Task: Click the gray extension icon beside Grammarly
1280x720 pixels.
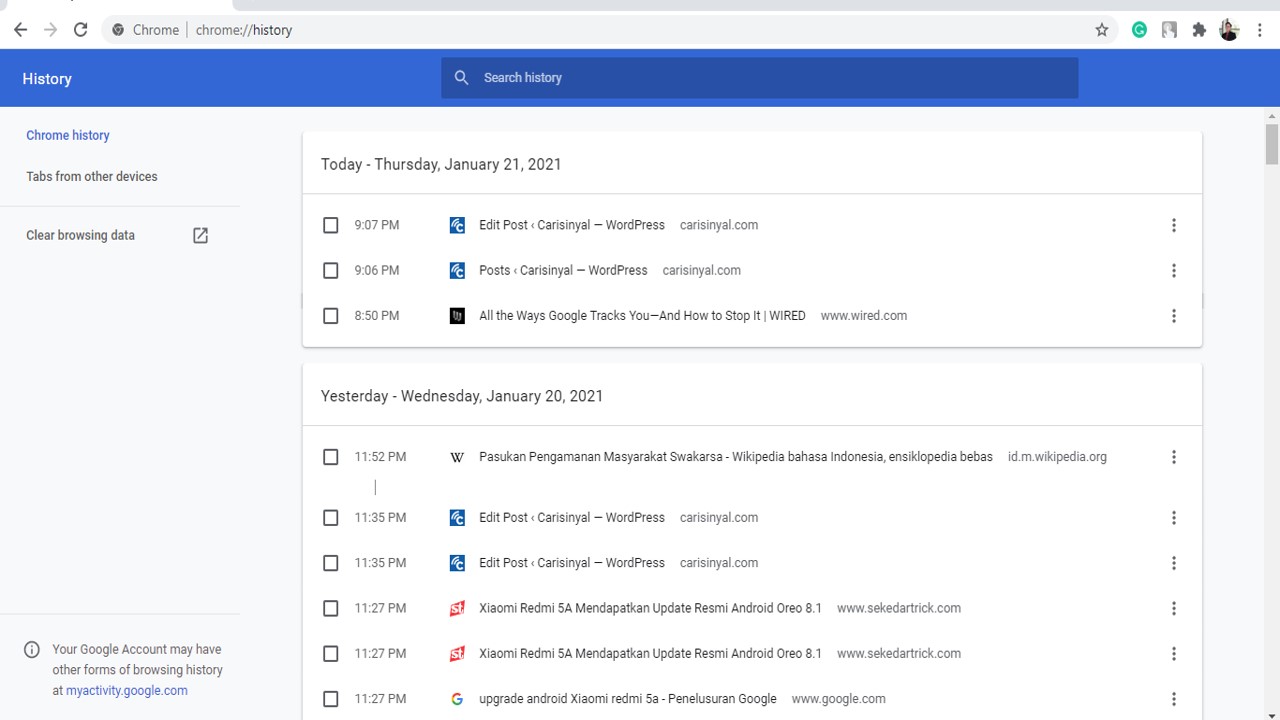Action: pos(1169,30)
